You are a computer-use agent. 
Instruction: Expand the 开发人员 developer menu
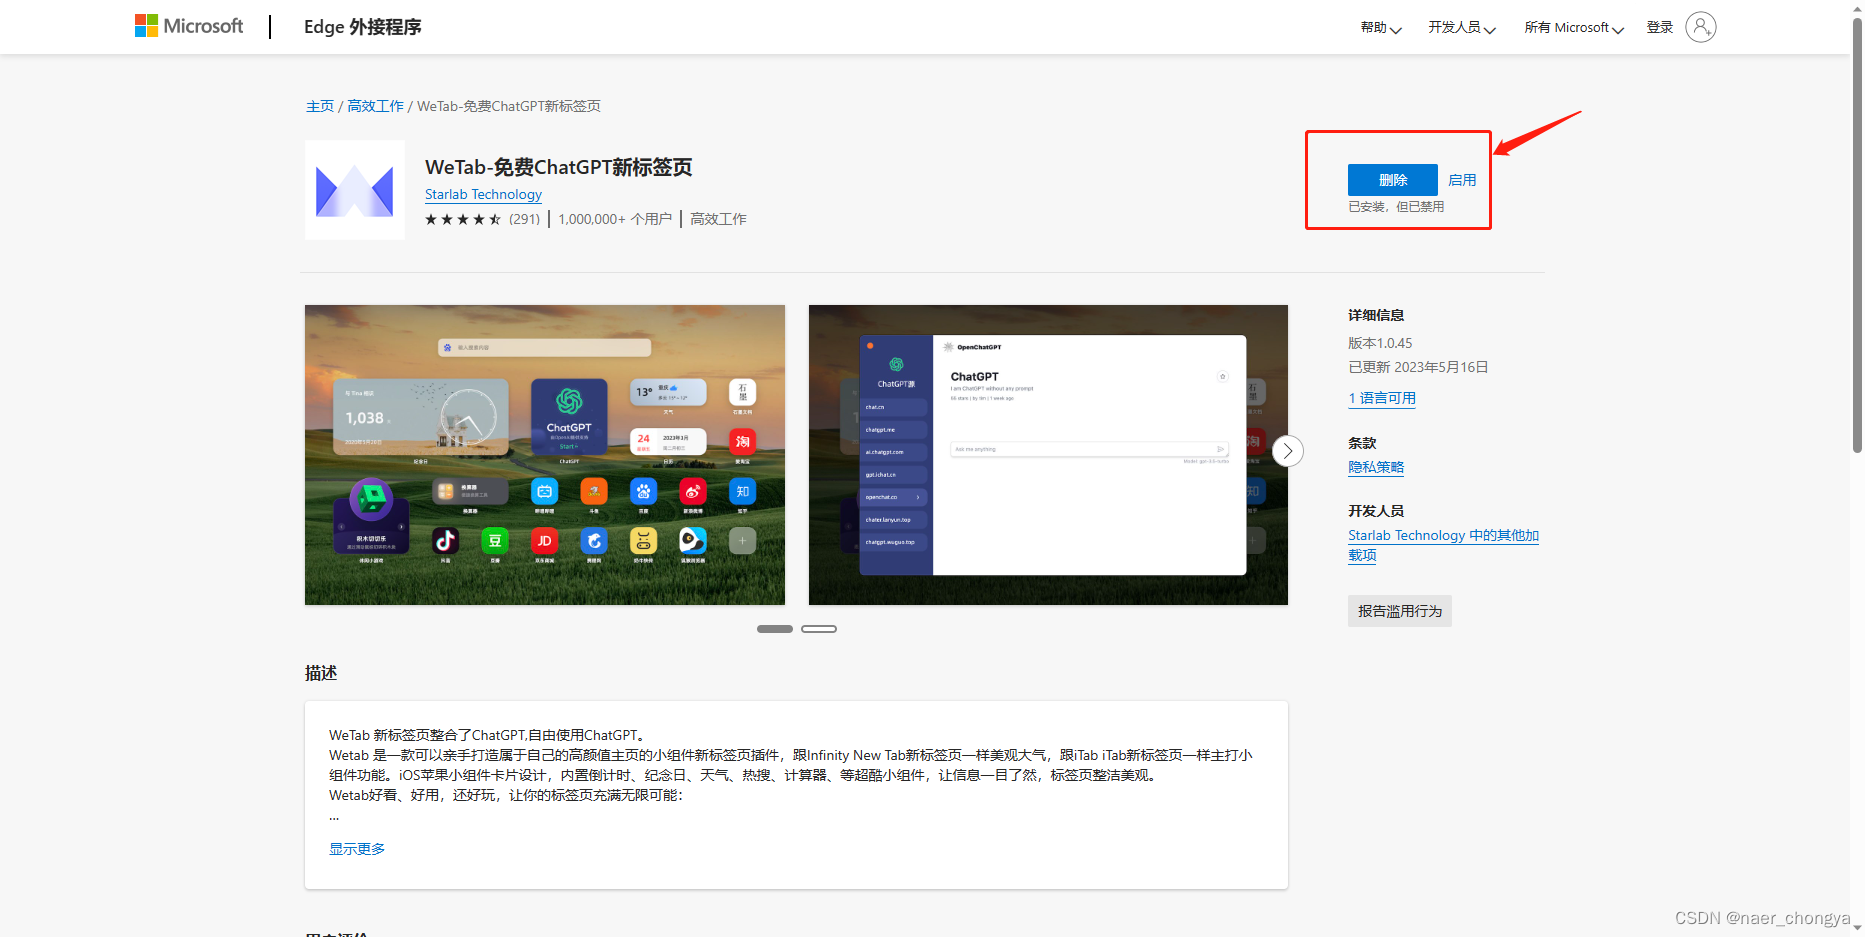point(1462,28)
